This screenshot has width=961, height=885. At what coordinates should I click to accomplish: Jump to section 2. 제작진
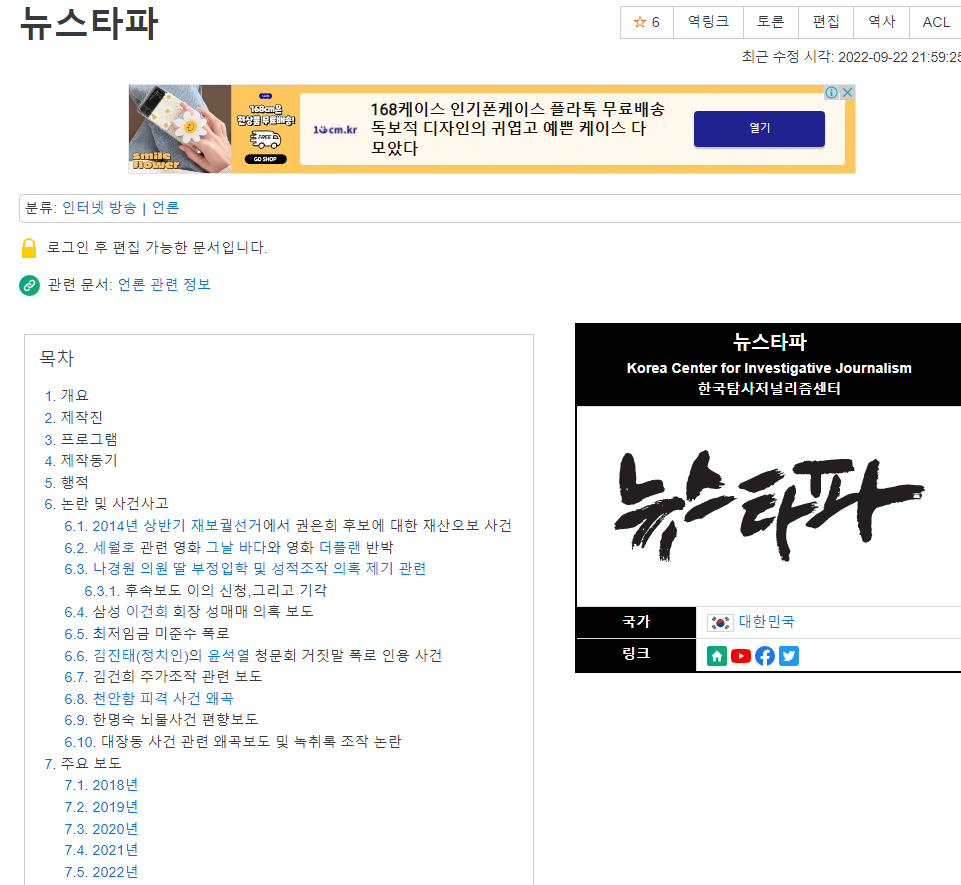[74, 418]
